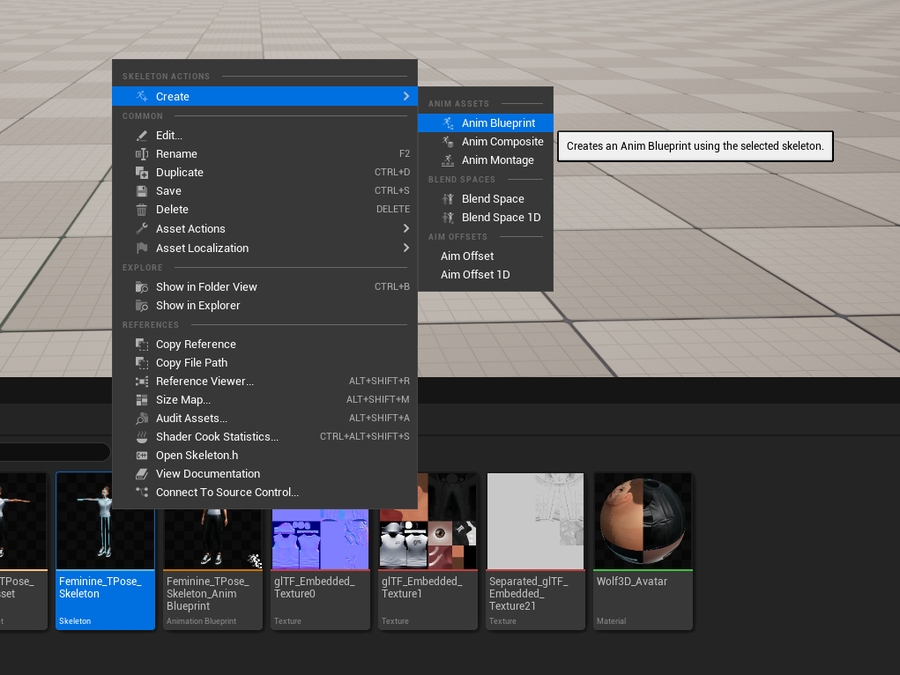Choose Copy File Path option
900x675 pixels.
coord(191,363)
